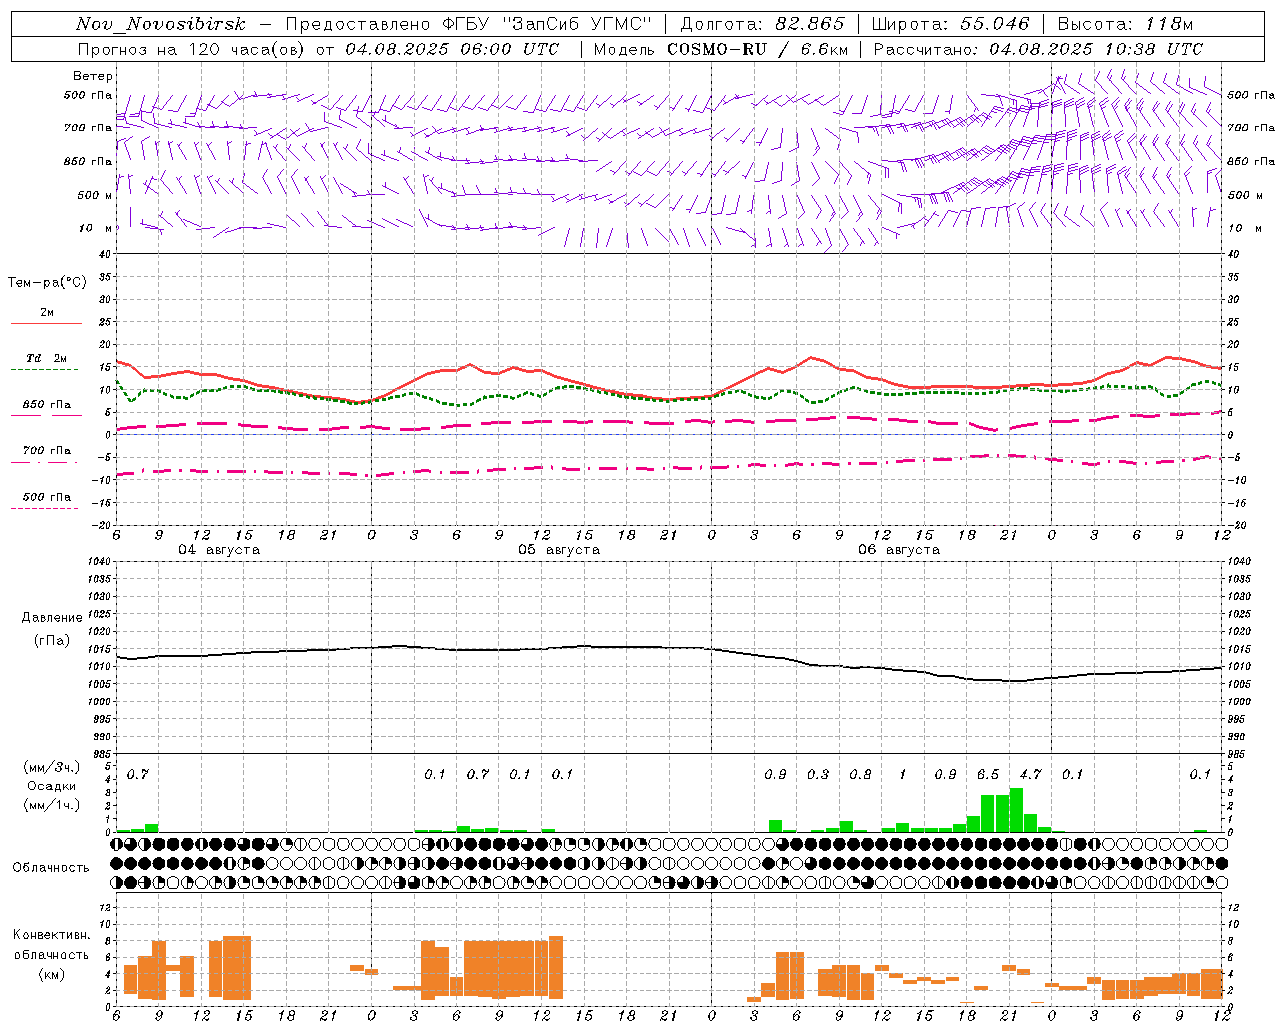The height and width of the screenshot is (1024, 1280).
Task: Click the Широта: 55.046 value
Action: 950,24
